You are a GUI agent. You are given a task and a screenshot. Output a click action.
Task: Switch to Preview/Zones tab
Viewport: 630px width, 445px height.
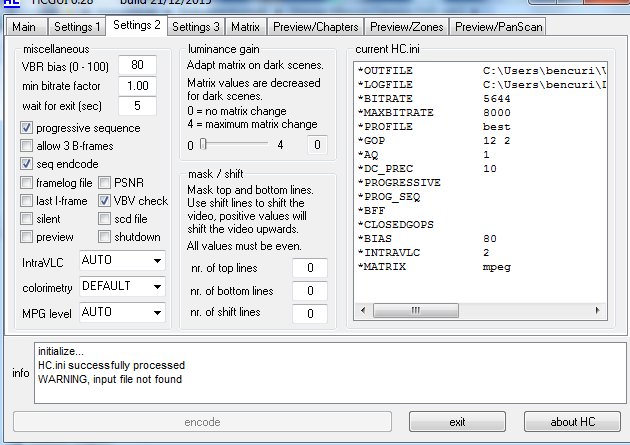406,27
